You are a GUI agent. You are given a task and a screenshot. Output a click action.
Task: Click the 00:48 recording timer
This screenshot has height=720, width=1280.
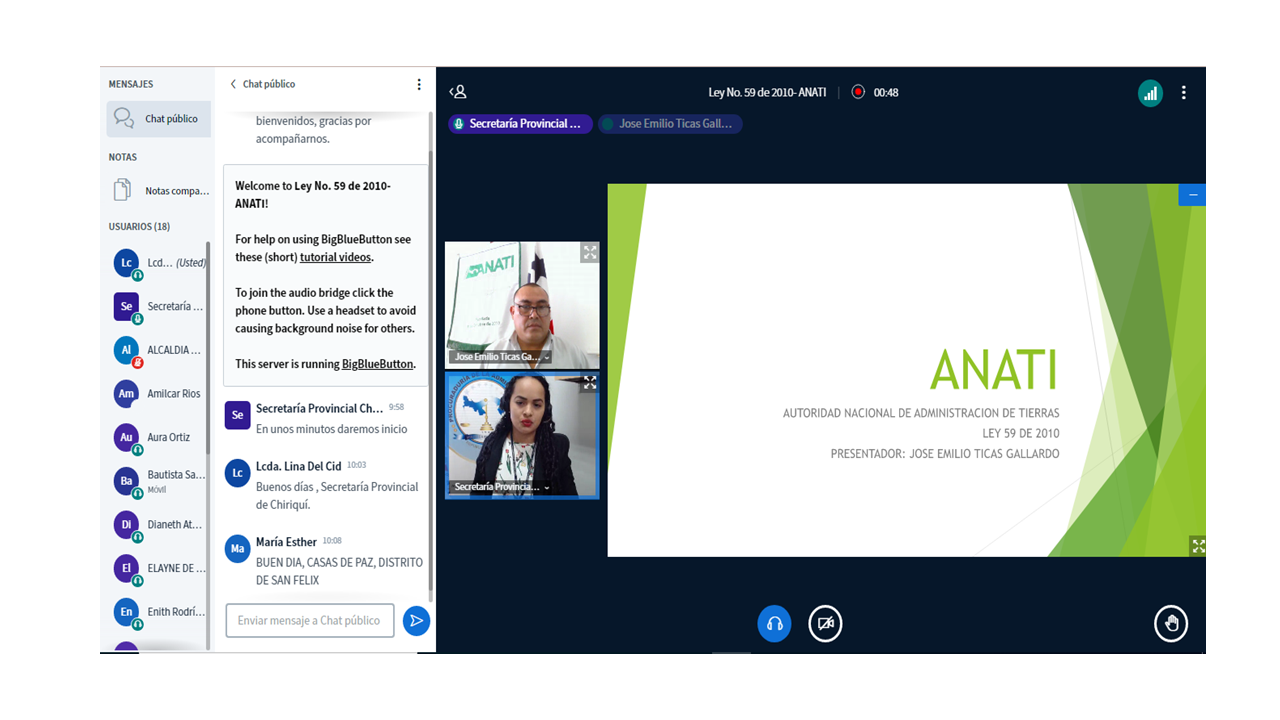pos(885,92)
